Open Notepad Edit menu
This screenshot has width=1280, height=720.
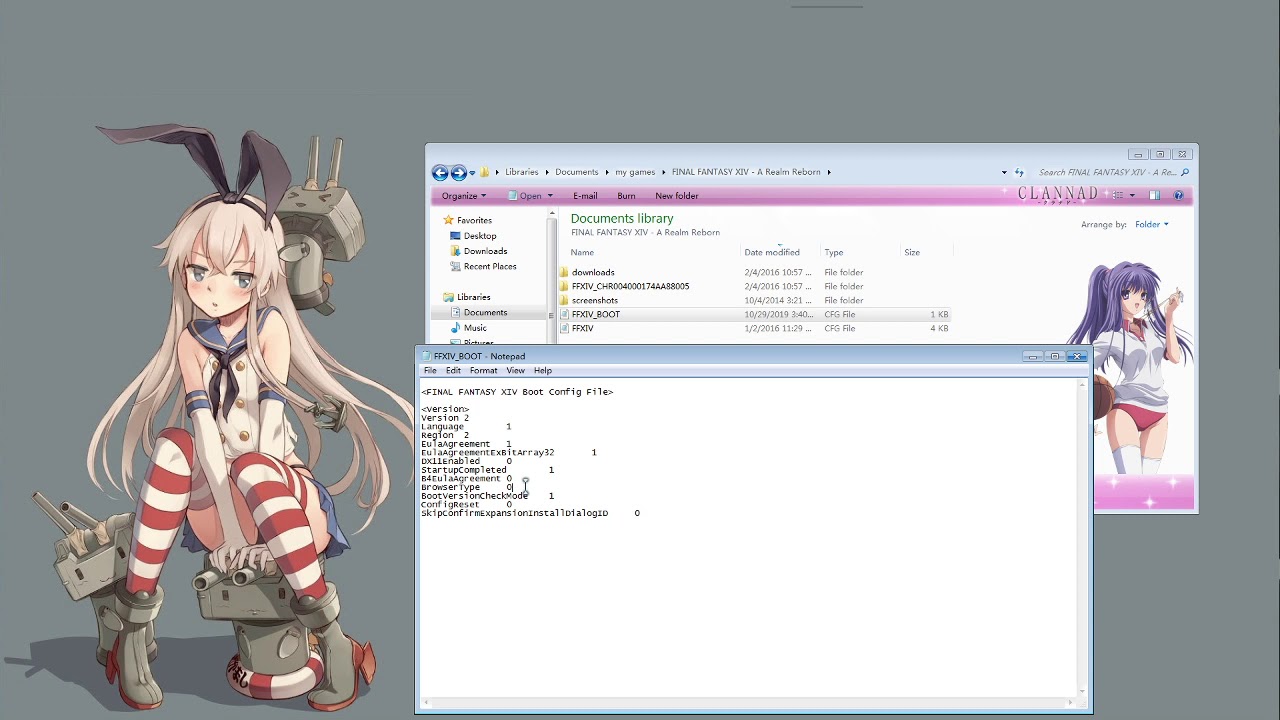pyautogui.click(x=453, y=370)
